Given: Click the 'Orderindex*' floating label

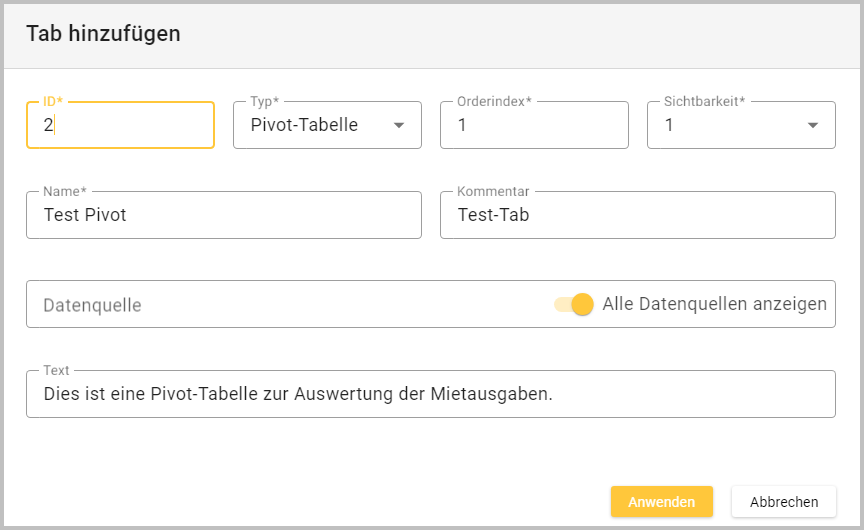Looking at the screenshot, I should 494,102.
